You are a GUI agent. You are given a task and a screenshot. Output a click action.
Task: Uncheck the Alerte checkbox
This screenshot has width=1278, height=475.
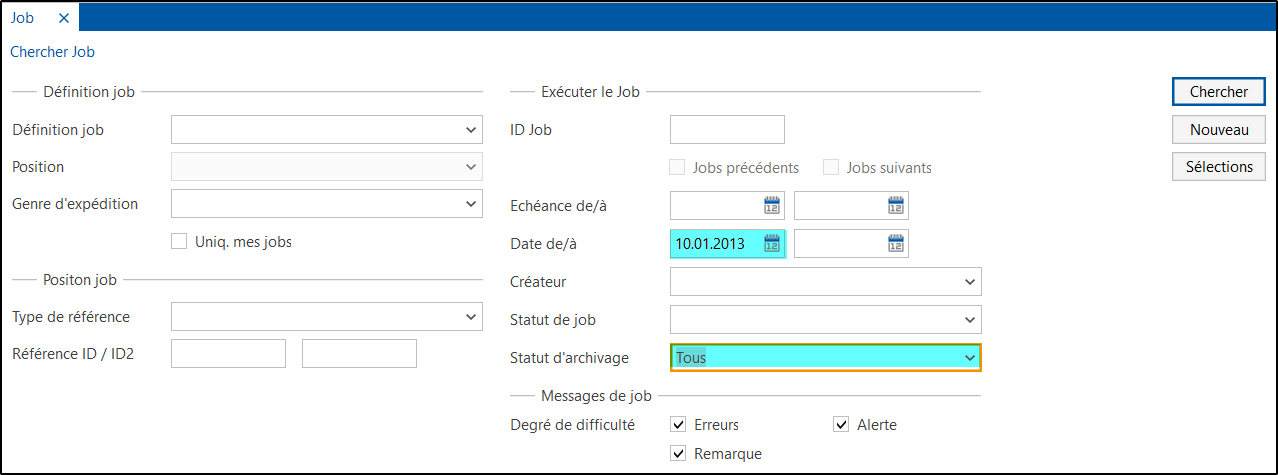(x=841, y=424)
